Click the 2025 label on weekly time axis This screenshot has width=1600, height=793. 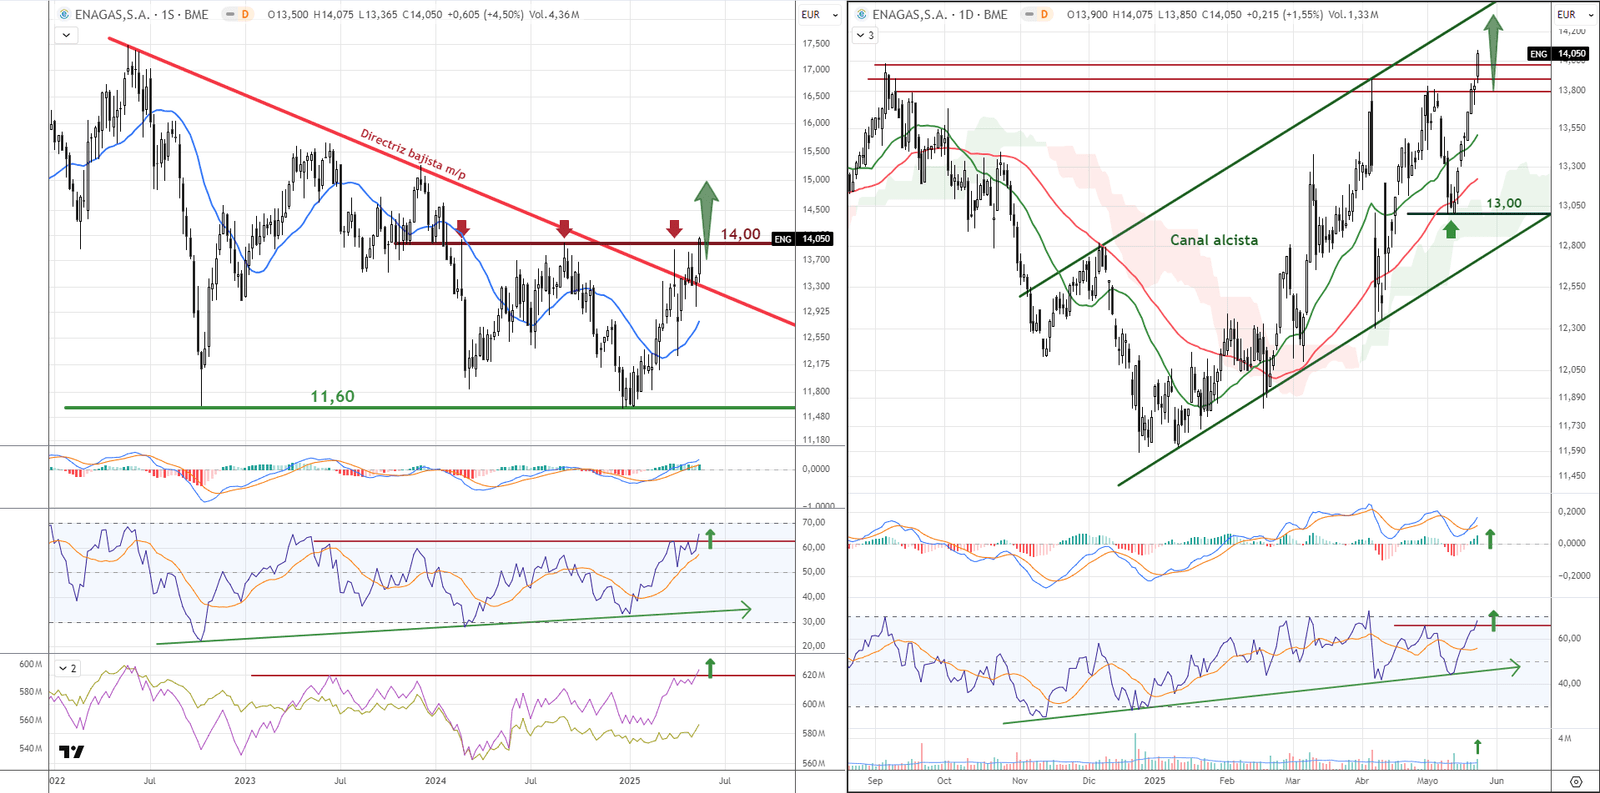[629, 781]
